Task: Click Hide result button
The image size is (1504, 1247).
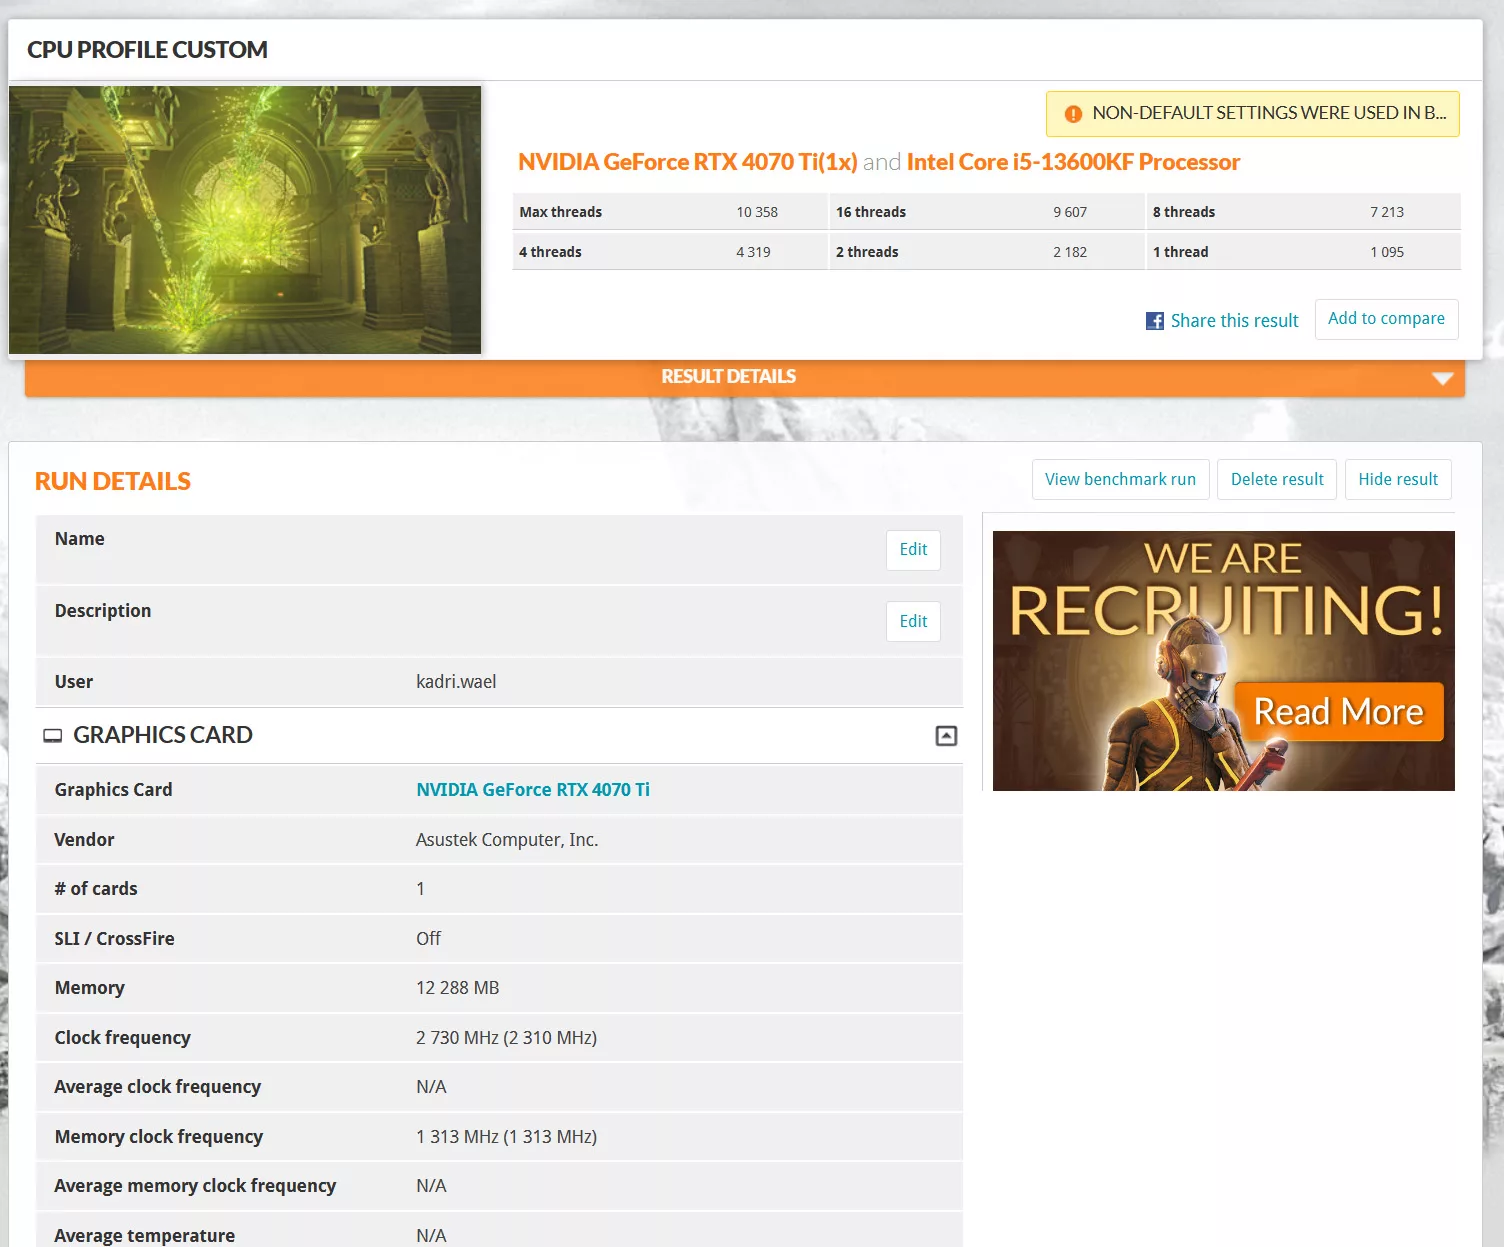Action: (x=1398, y=479)
